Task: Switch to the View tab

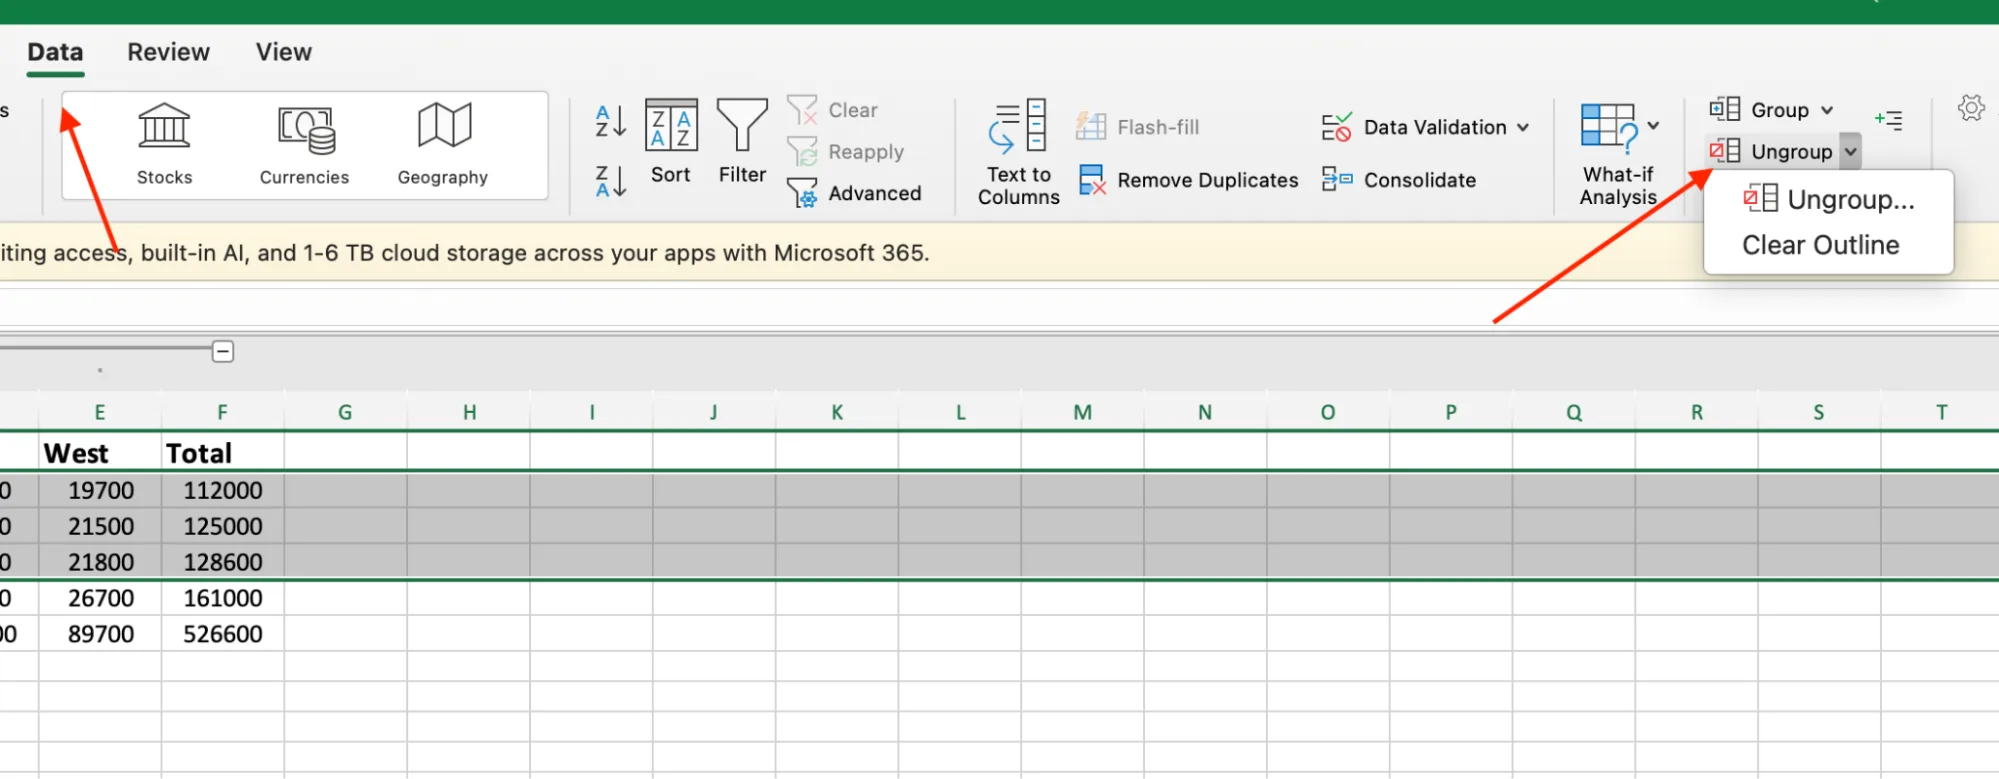Action: click(284, 52)
